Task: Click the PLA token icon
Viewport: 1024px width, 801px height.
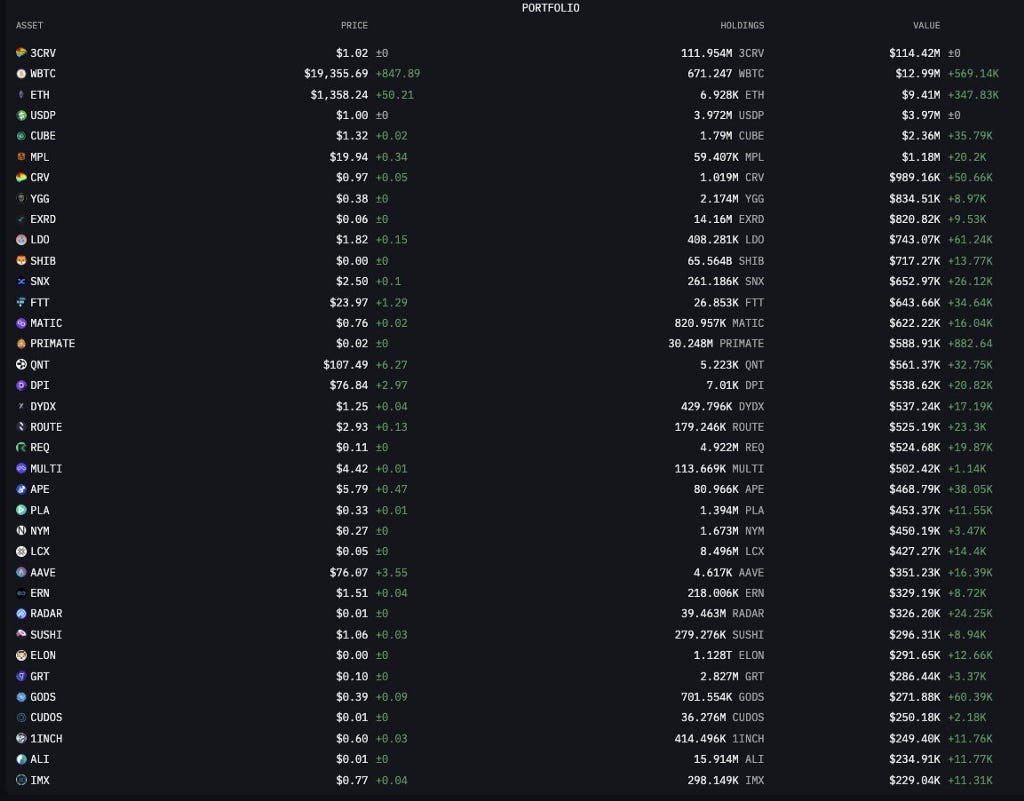Action: click(x=21, y=510)
